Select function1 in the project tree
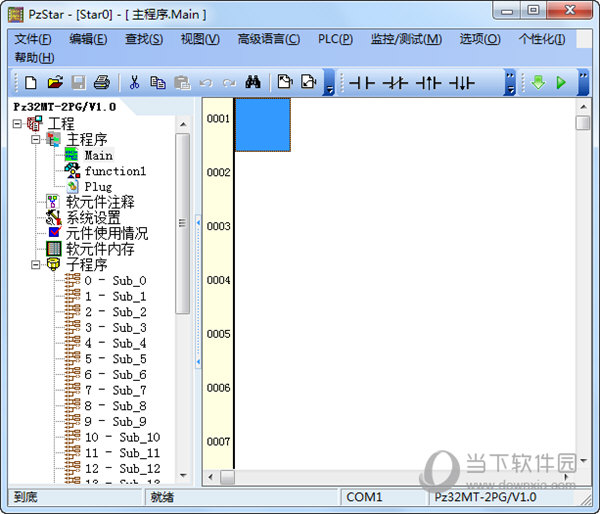The height and width of the screenshot is (514, 600). [115, 171]
